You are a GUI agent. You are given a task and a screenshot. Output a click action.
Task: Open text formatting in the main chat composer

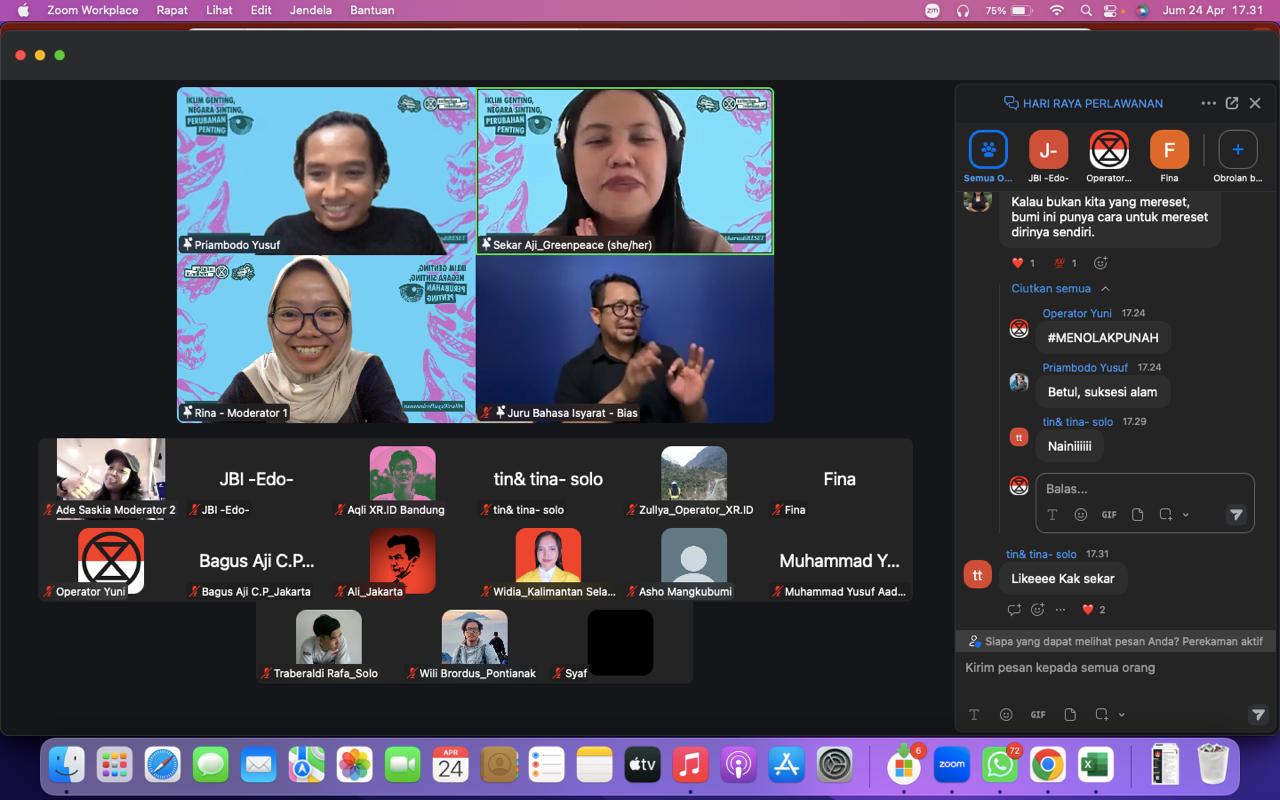tap(974, 714)
